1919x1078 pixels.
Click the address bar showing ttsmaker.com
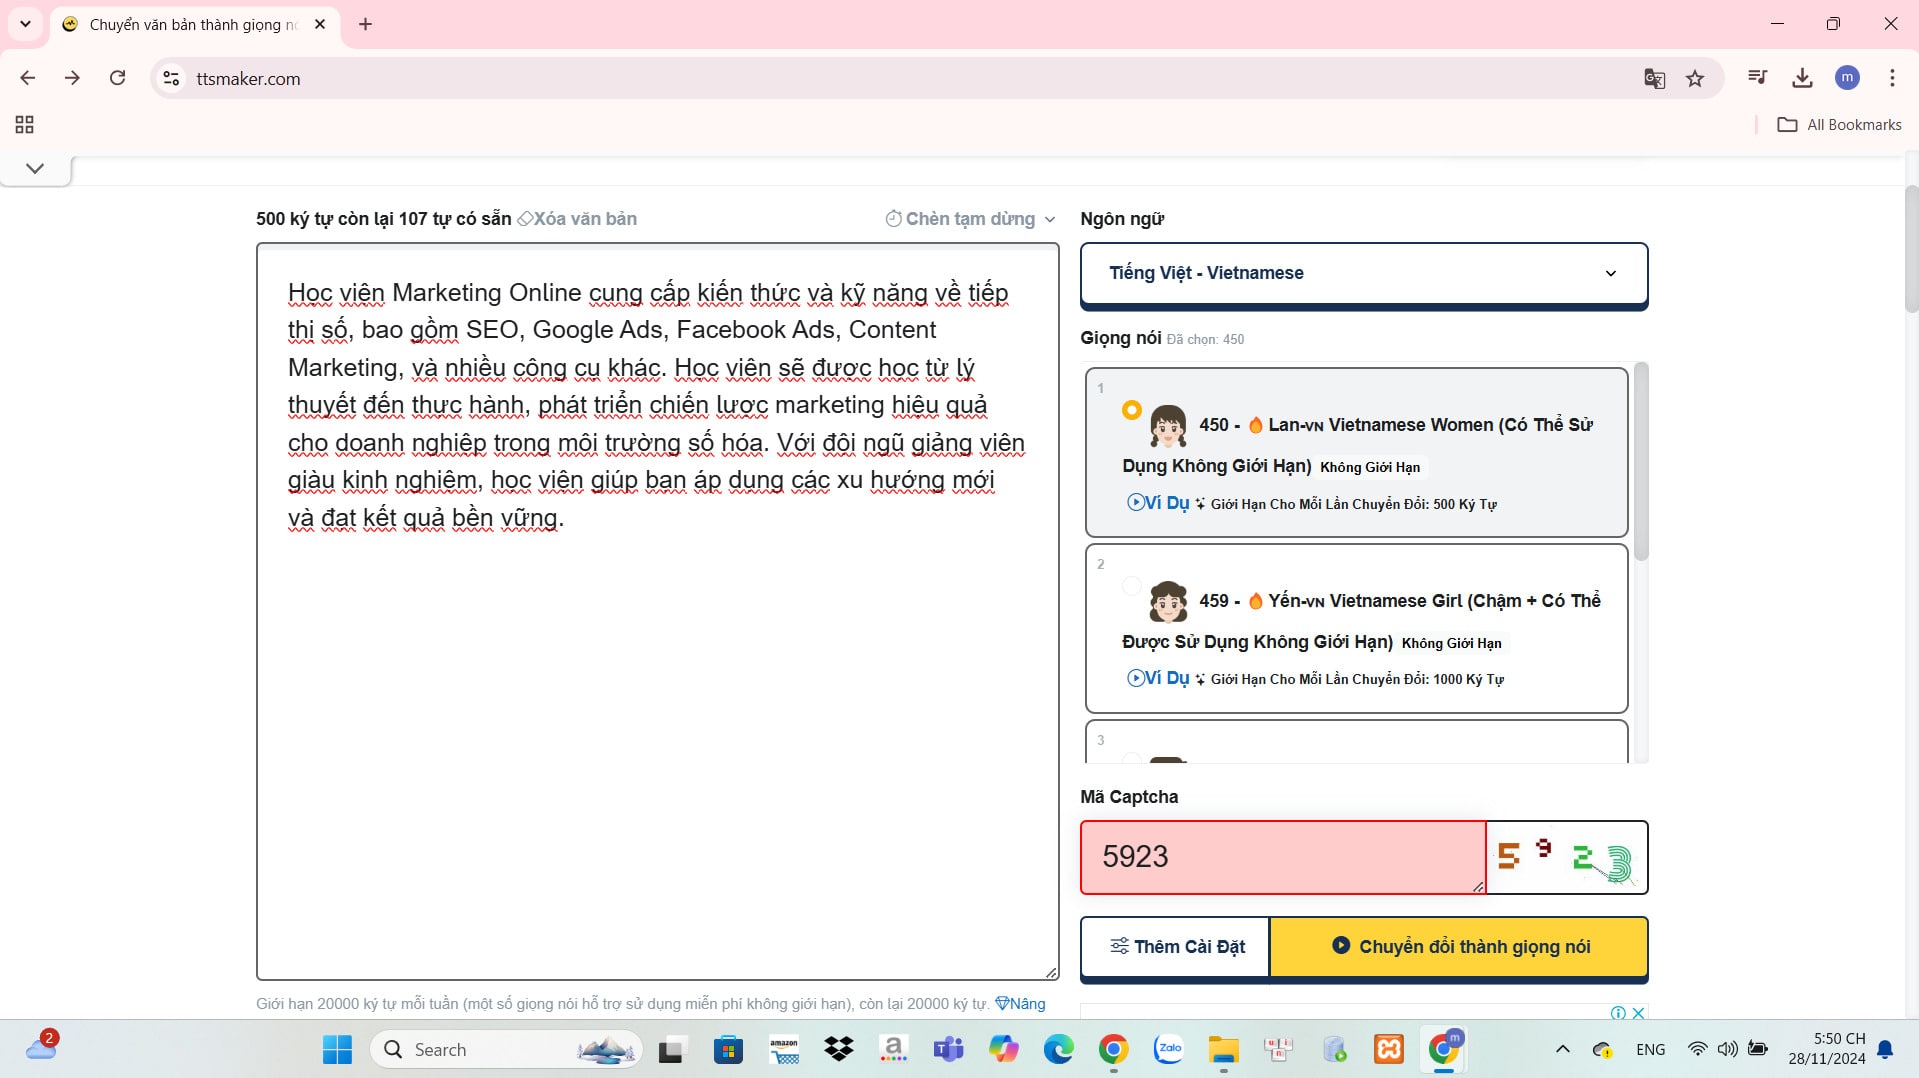click(900, 78)
